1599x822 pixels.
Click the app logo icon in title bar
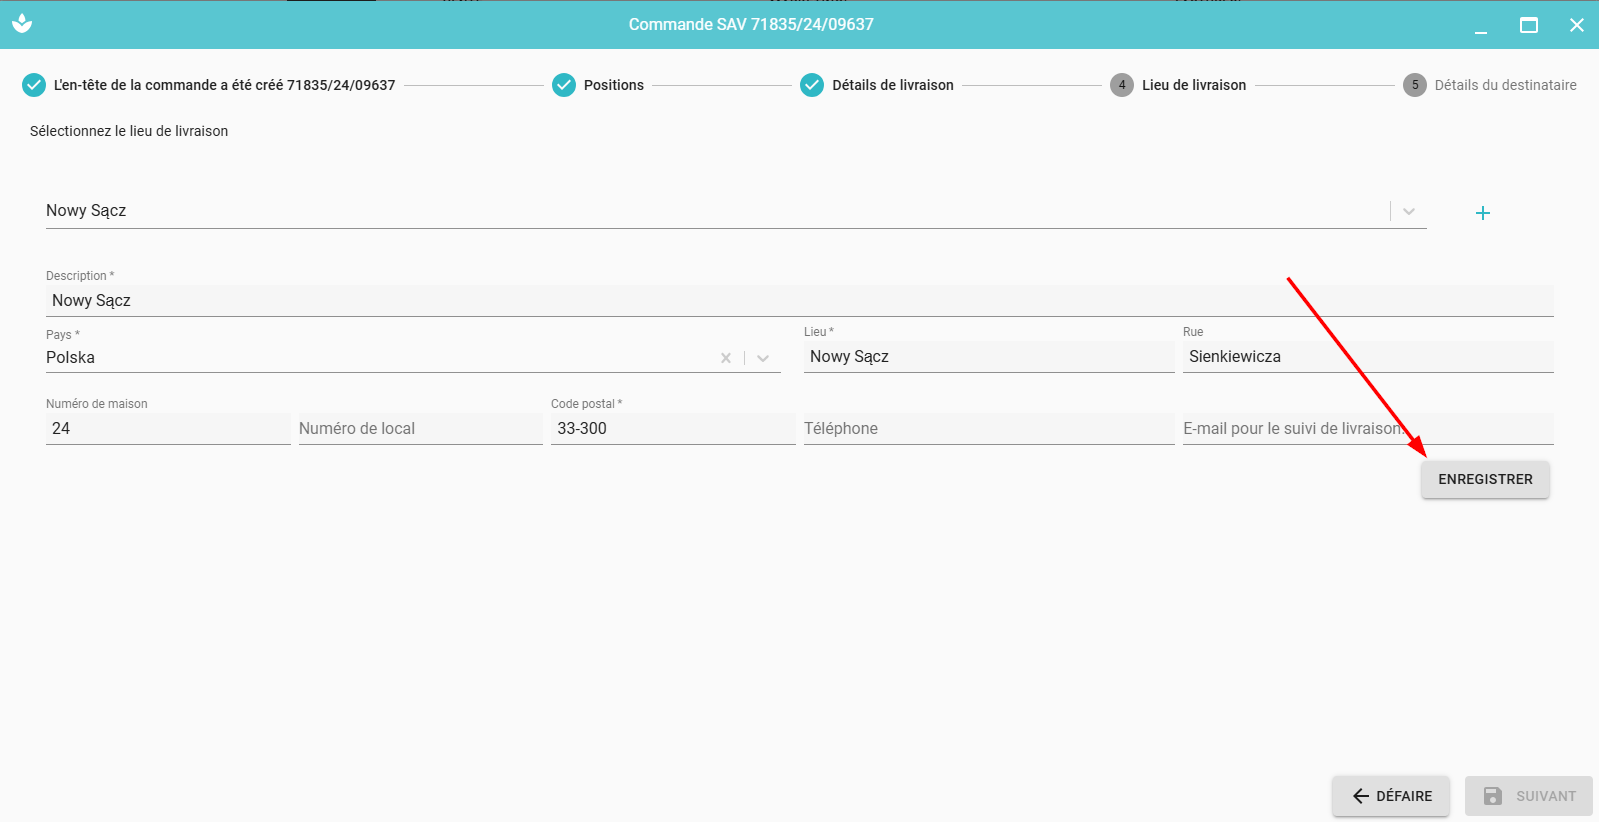(22, 24)
